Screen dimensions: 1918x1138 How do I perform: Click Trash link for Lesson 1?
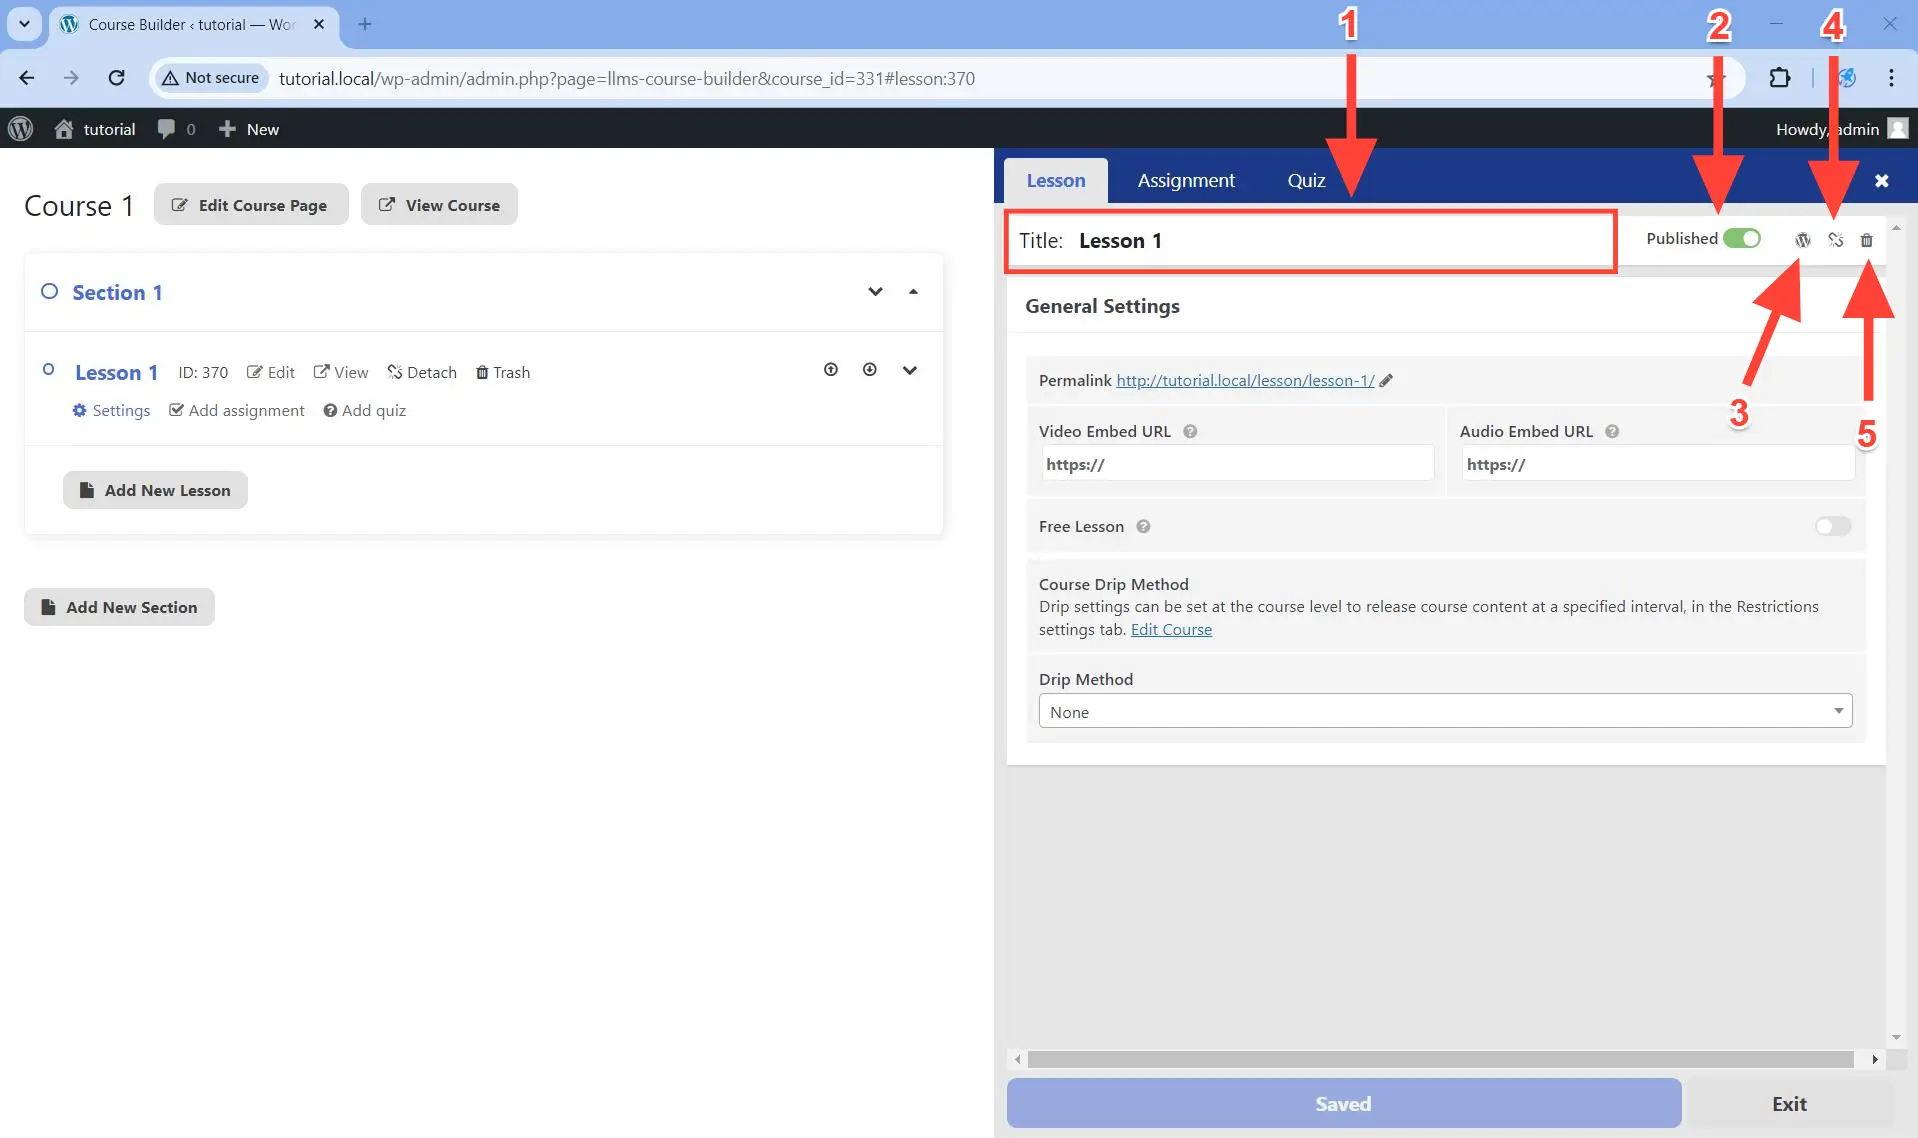click(x=503, y=372)
